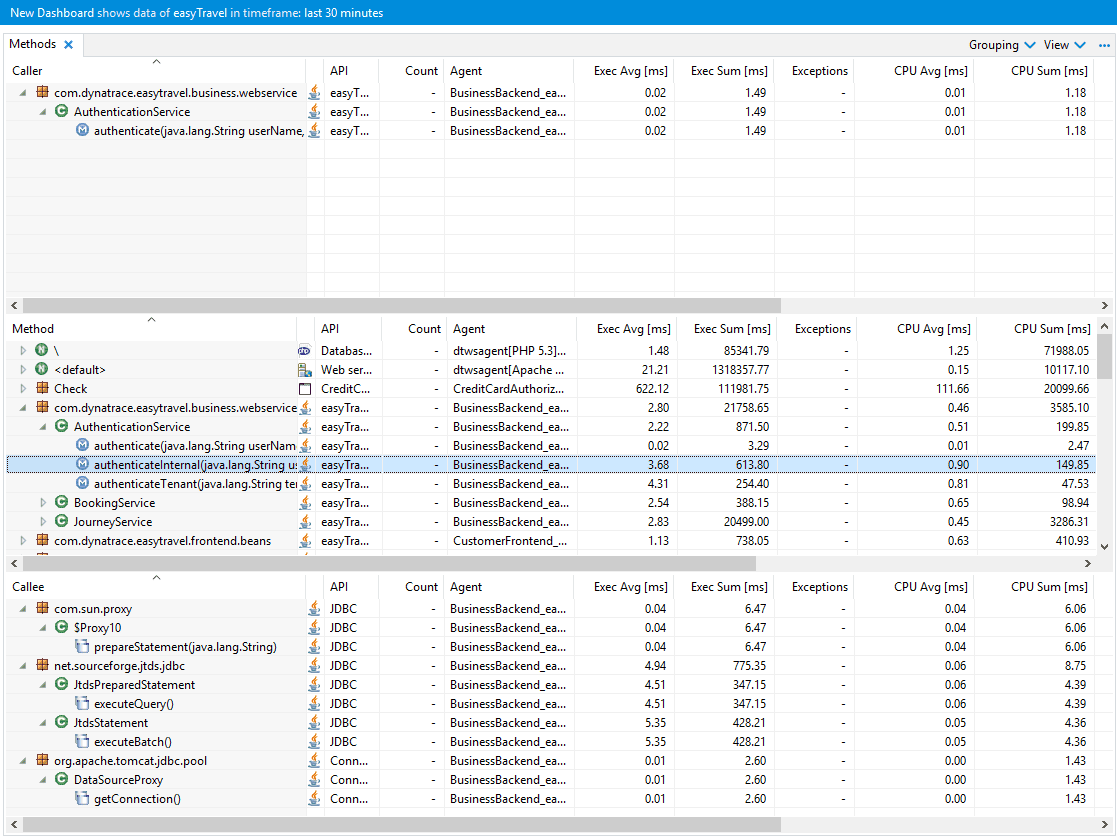
Task: Click the method icon of getConnection()
Action: coord(83,798)
